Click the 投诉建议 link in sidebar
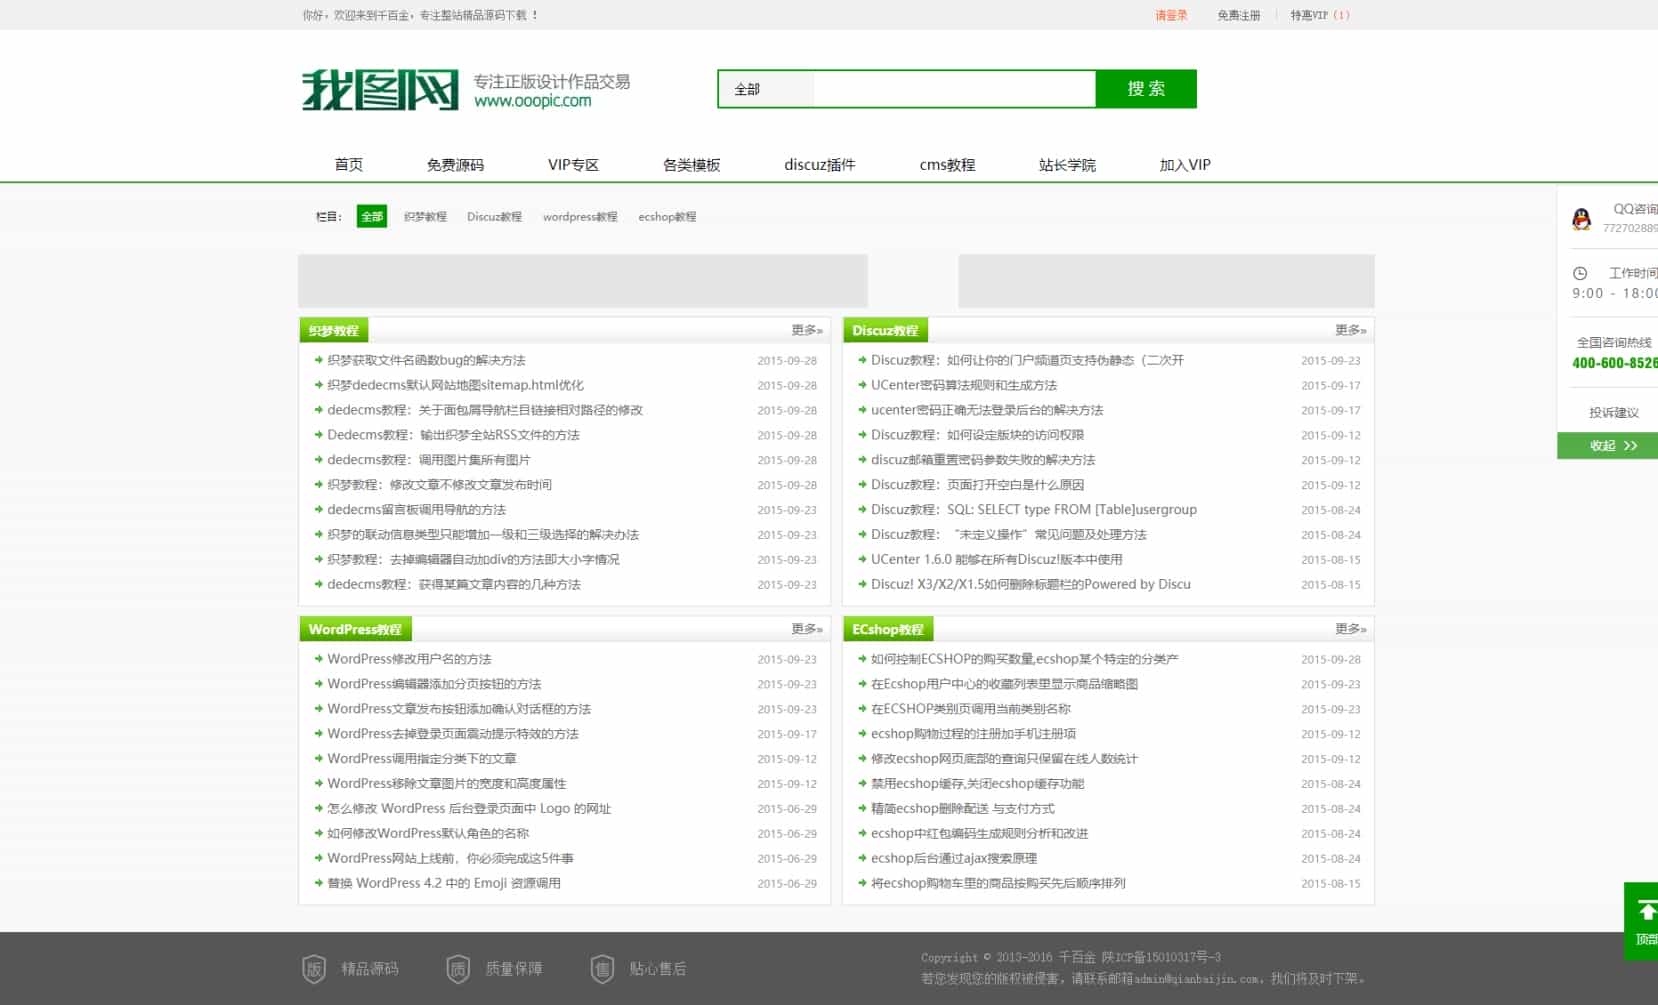This screenshot has height=1005, width=1658. pyautogui.click(x=1614, y=412)
